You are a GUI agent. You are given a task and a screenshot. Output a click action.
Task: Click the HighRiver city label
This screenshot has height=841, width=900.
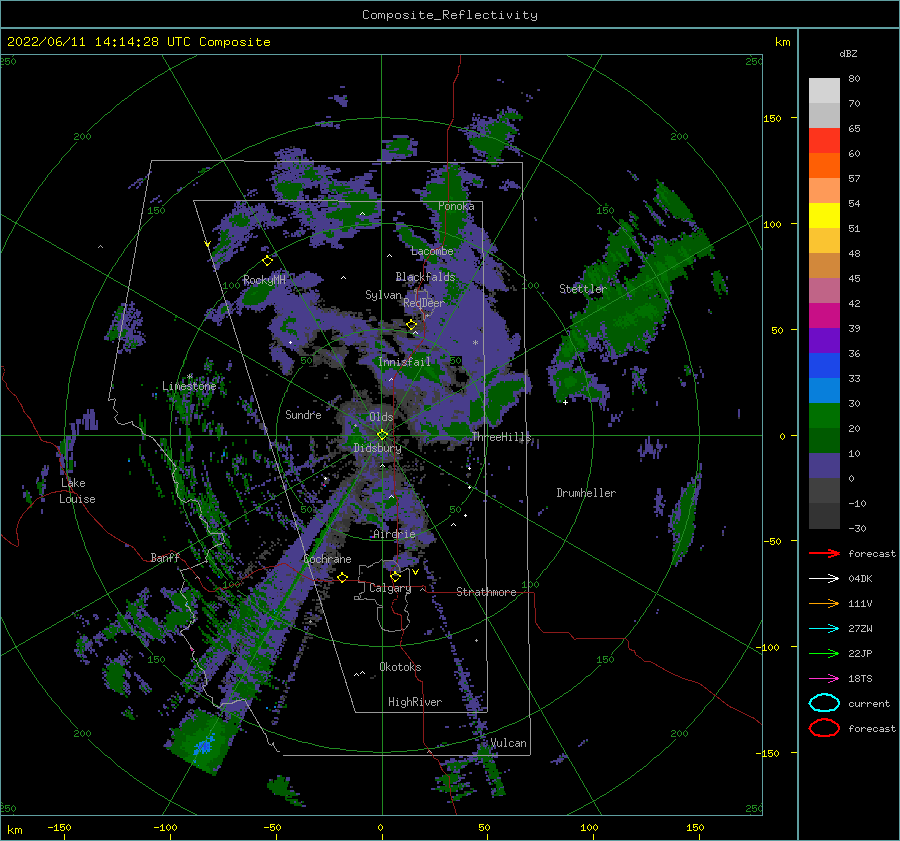tap(415, 702)
